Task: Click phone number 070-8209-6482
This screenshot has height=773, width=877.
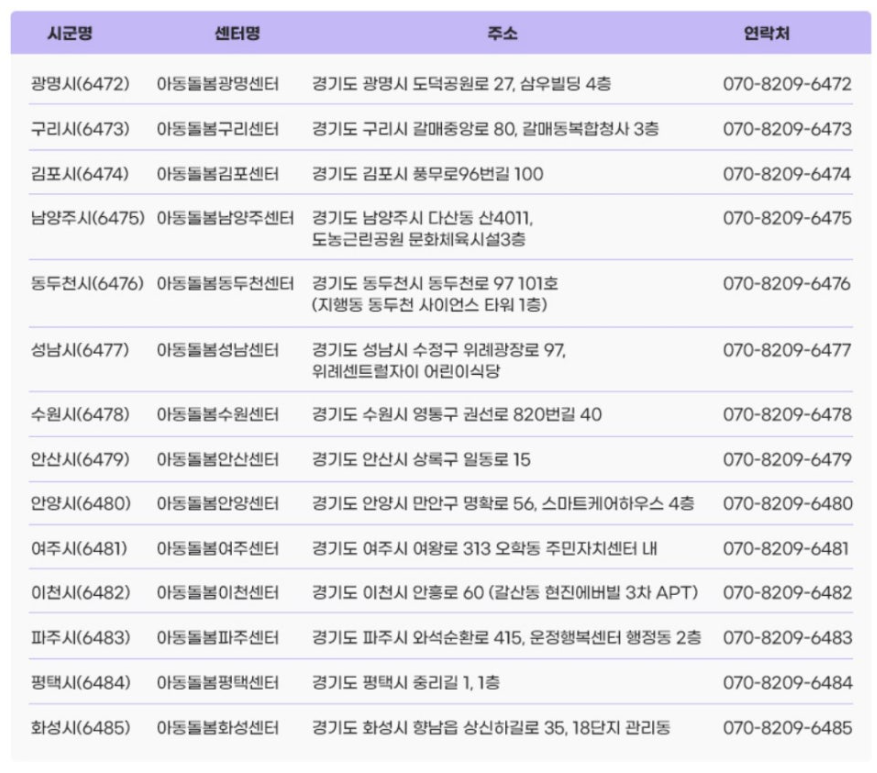Action: (x=787, y=592)
